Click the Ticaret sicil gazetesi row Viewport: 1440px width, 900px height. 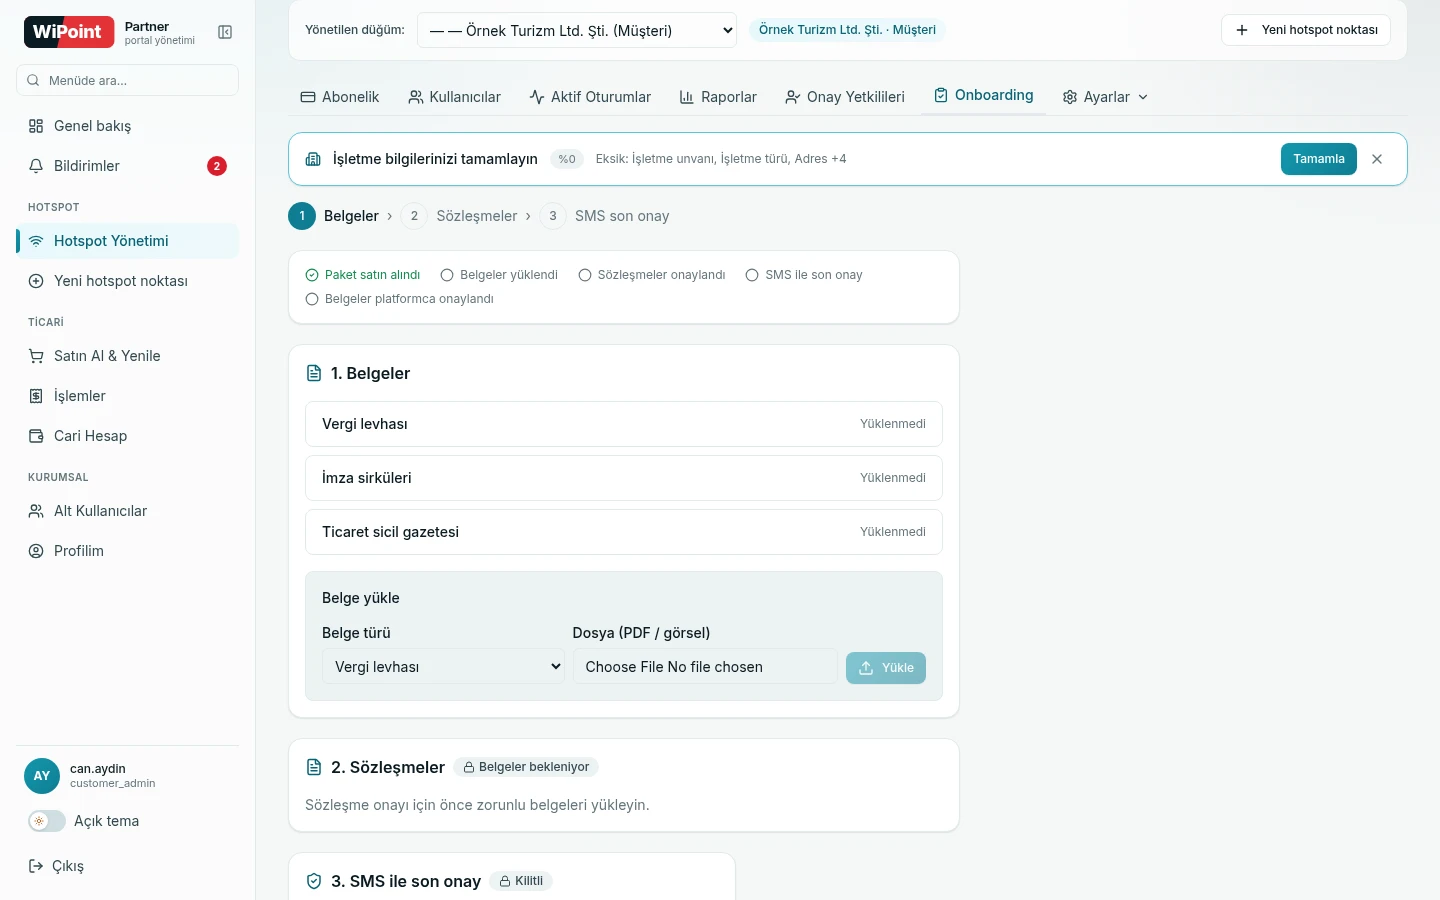[x=624, y=532]
